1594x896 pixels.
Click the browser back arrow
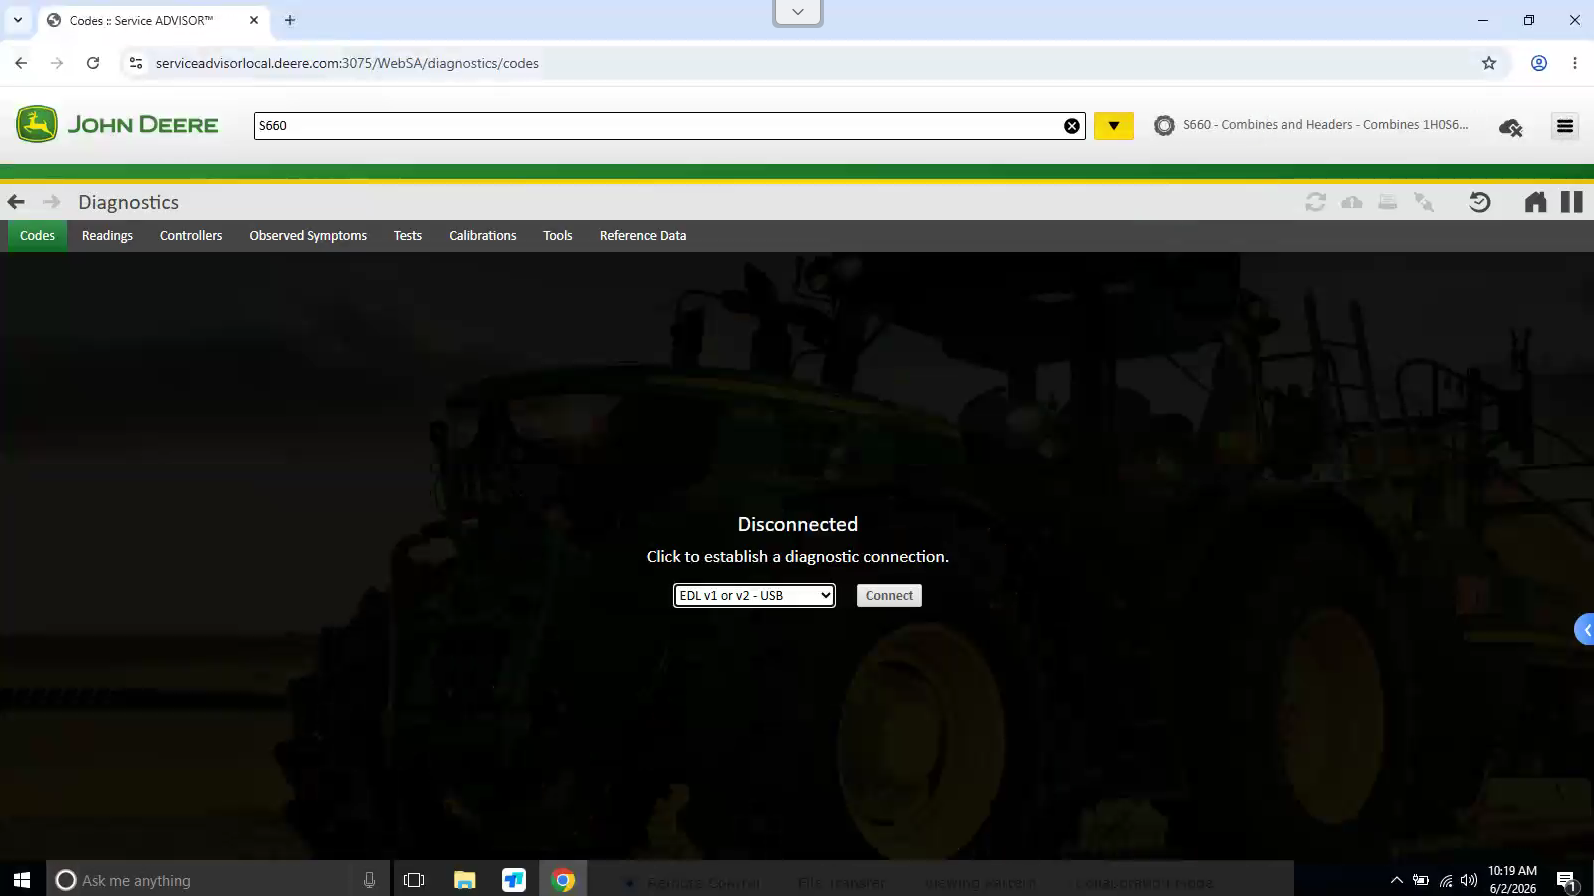pos(21,63)
